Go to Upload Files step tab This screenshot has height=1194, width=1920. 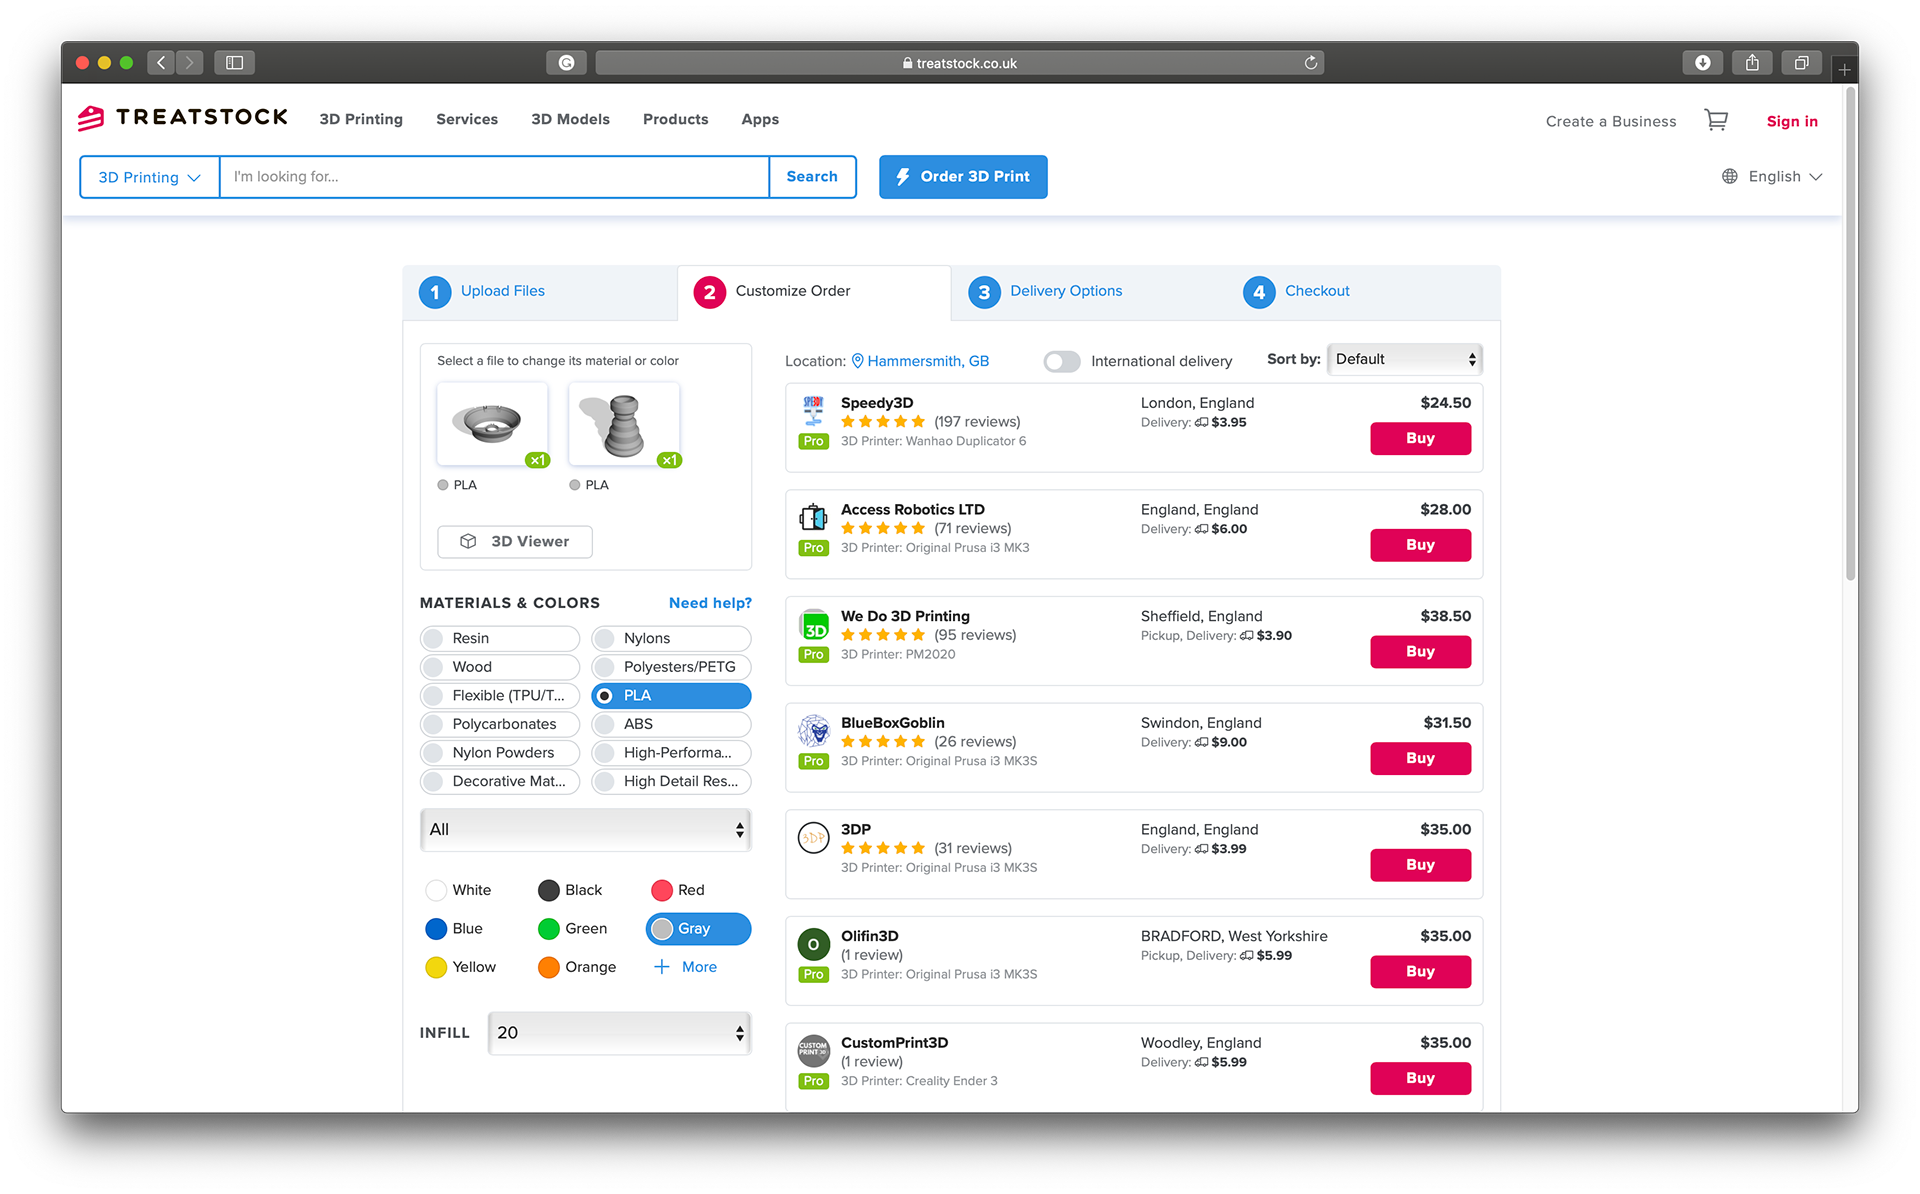[541, 292]
